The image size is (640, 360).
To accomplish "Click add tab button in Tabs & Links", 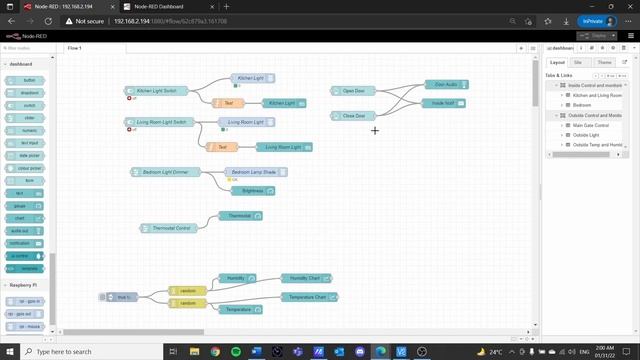I will pos(611,76).
